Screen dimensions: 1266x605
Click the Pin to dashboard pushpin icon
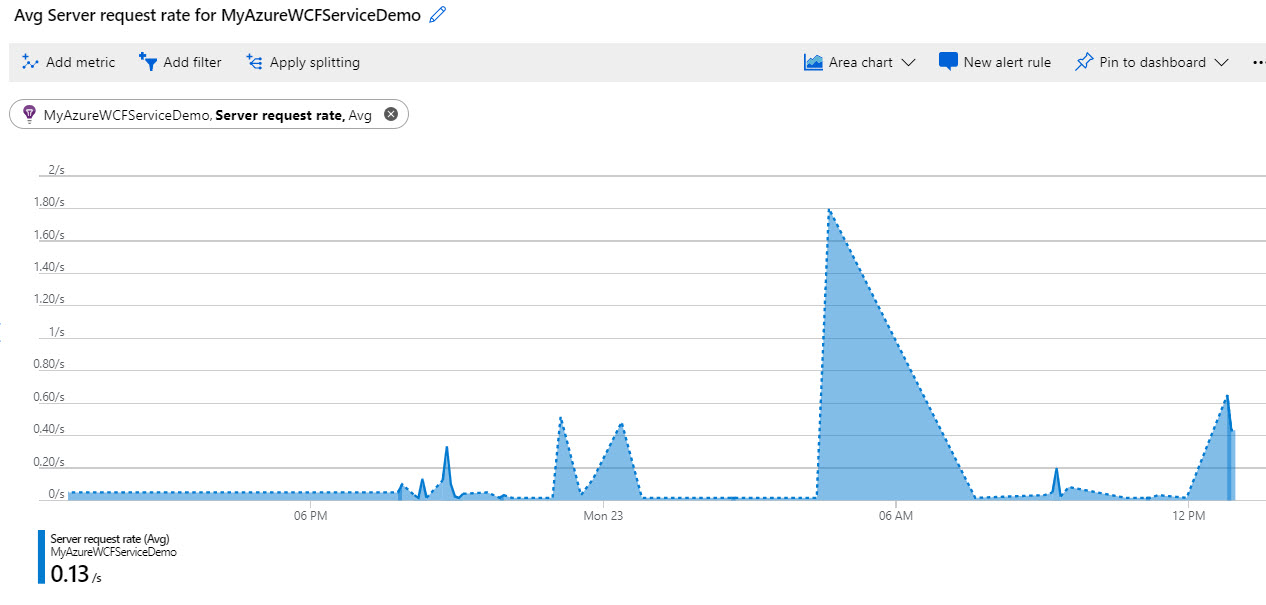click(1084, 62)
